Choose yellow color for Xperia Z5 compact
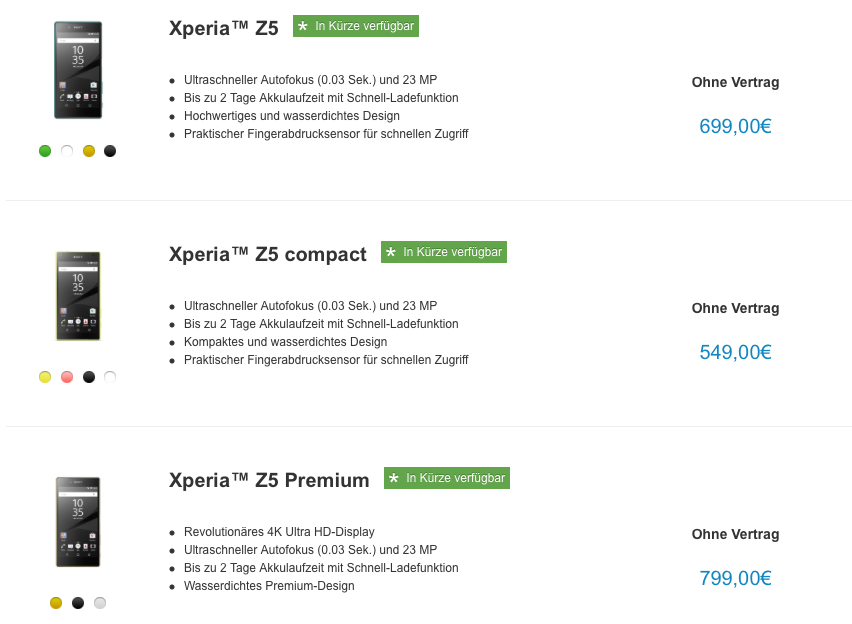 [x=45, y=377]
